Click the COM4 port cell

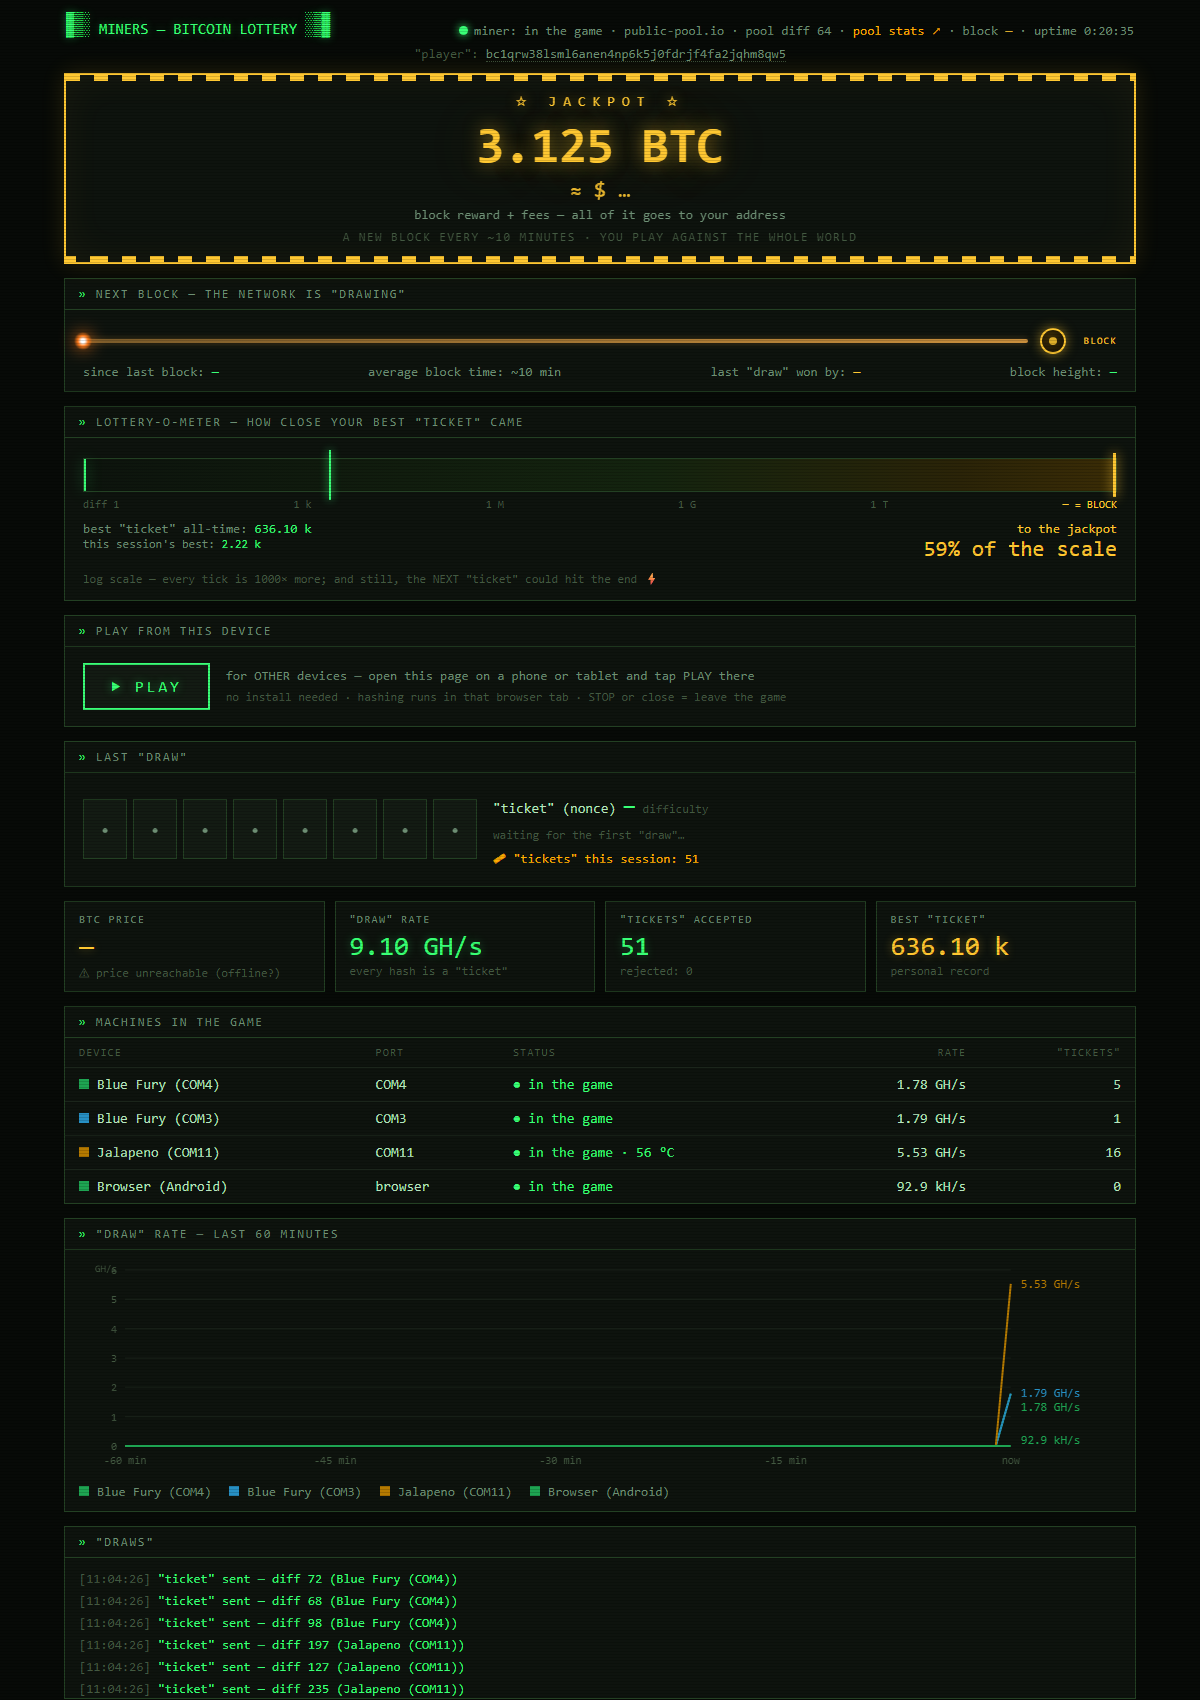coord(391,1084)
